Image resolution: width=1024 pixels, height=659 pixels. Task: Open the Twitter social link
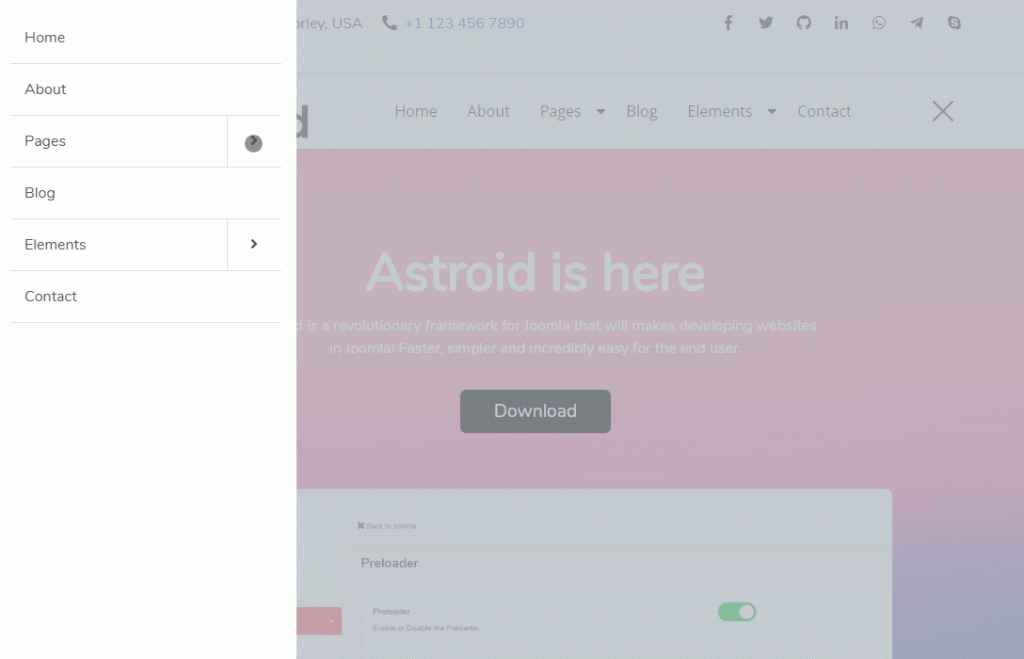click(766, 23)
